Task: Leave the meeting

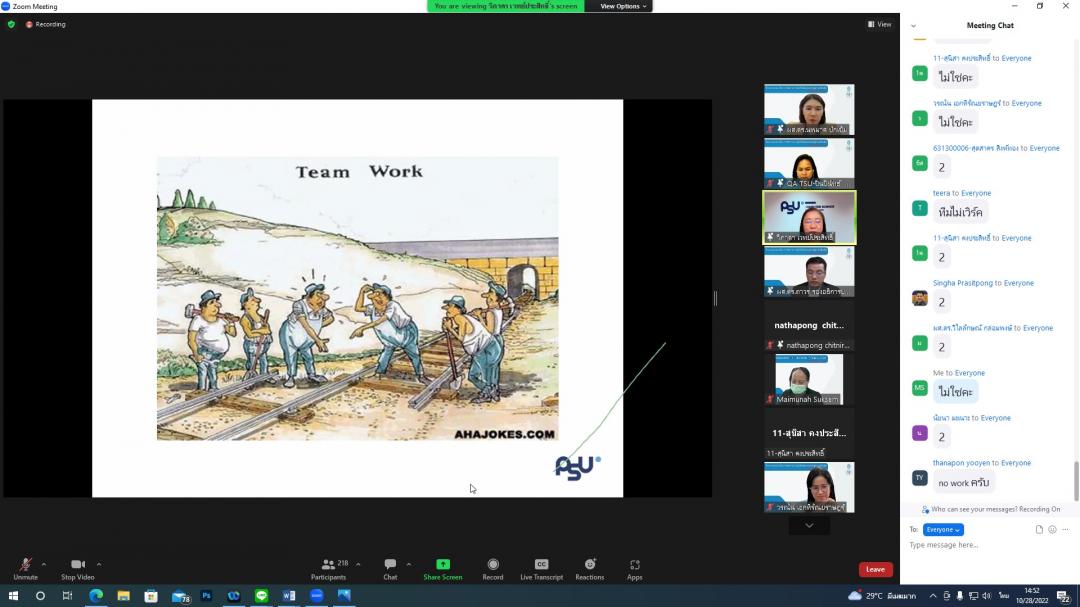Action: point(875,569)
